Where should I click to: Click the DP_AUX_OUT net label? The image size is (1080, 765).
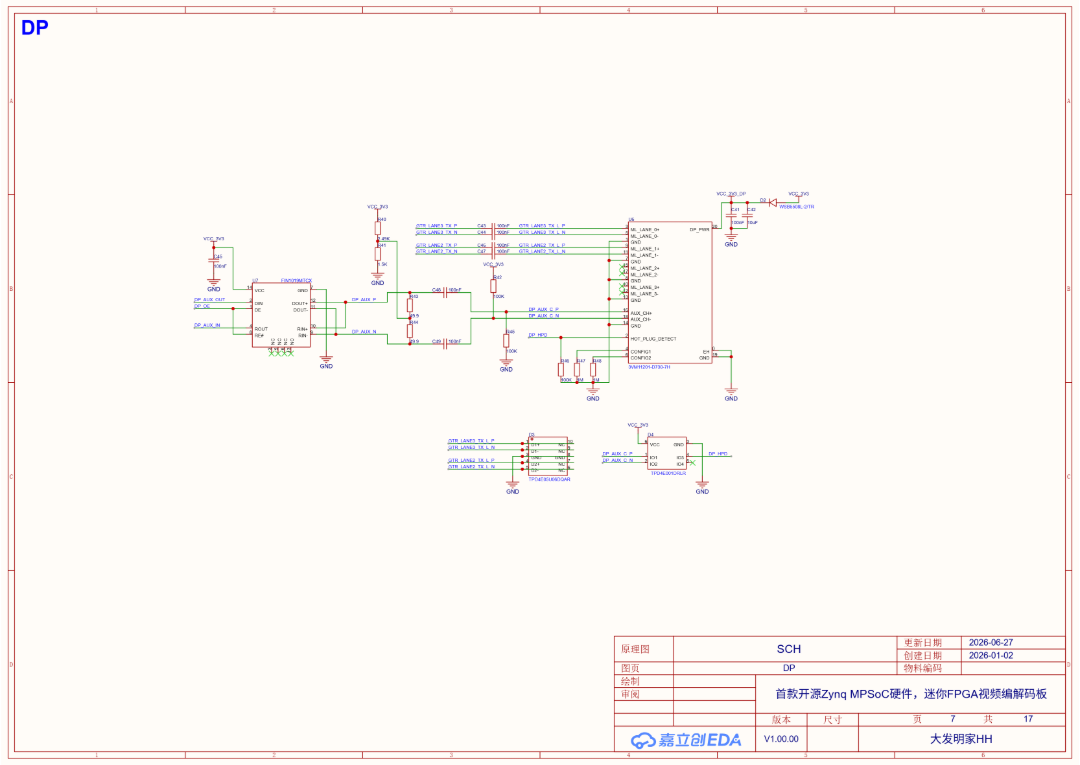(209, 300)
